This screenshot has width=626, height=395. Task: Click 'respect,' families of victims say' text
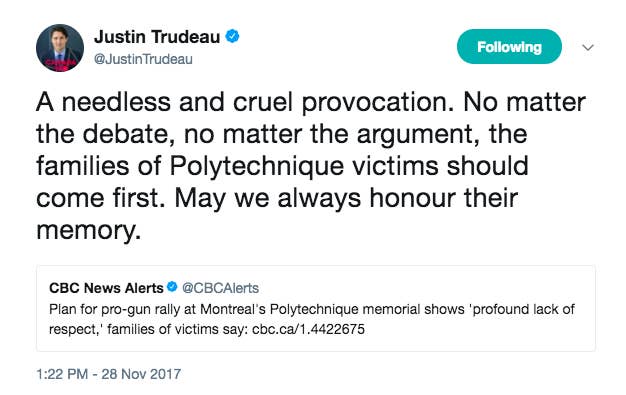coord(149,329)
